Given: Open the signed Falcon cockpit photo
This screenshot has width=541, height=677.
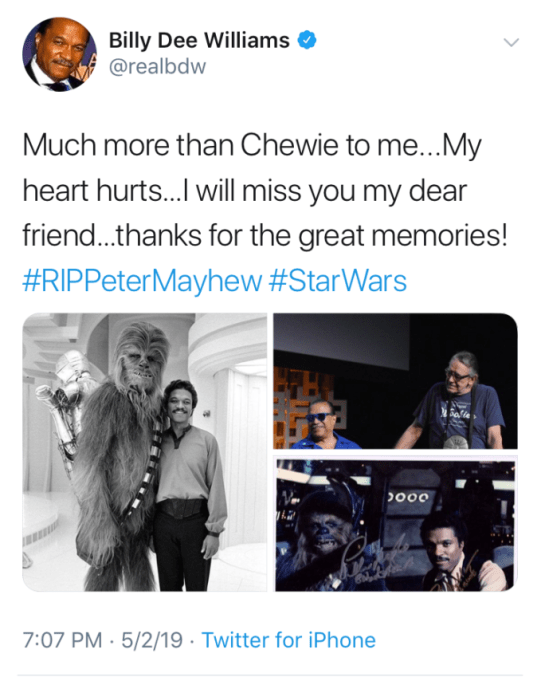Looking at the screenshot, I should click(x=395, y=524).
